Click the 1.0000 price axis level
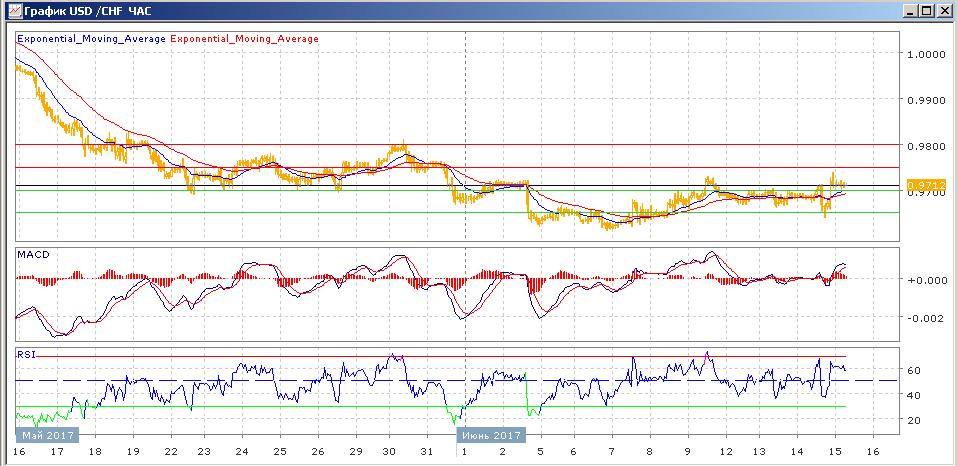The width and height of the screenshot is (957, 466). [926, 54]
